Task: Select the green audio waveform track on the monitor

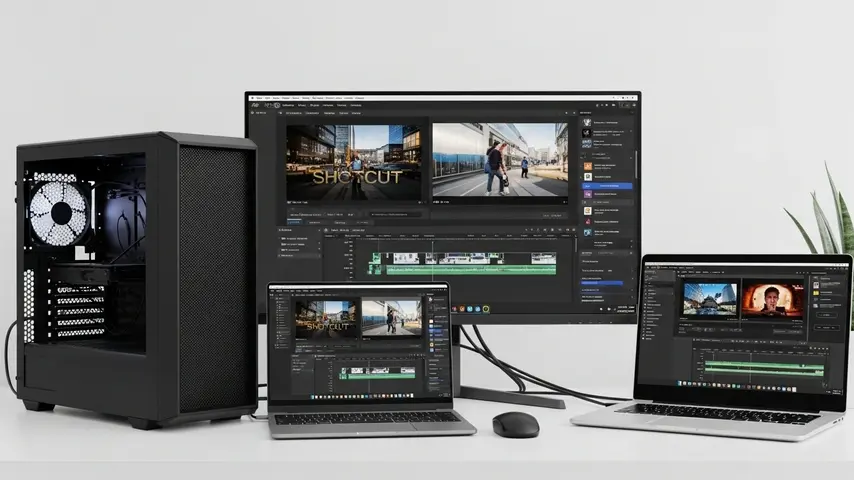Action: coord(471,270)
